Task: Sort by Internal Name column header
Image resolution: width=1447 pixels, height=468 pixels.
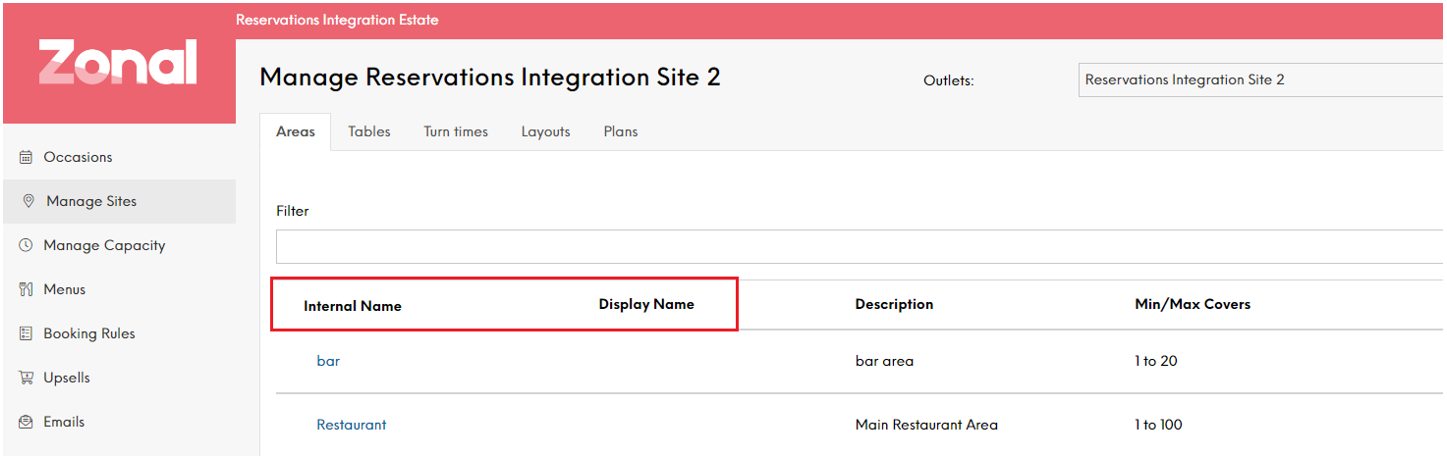Action: tap(353, 306)
